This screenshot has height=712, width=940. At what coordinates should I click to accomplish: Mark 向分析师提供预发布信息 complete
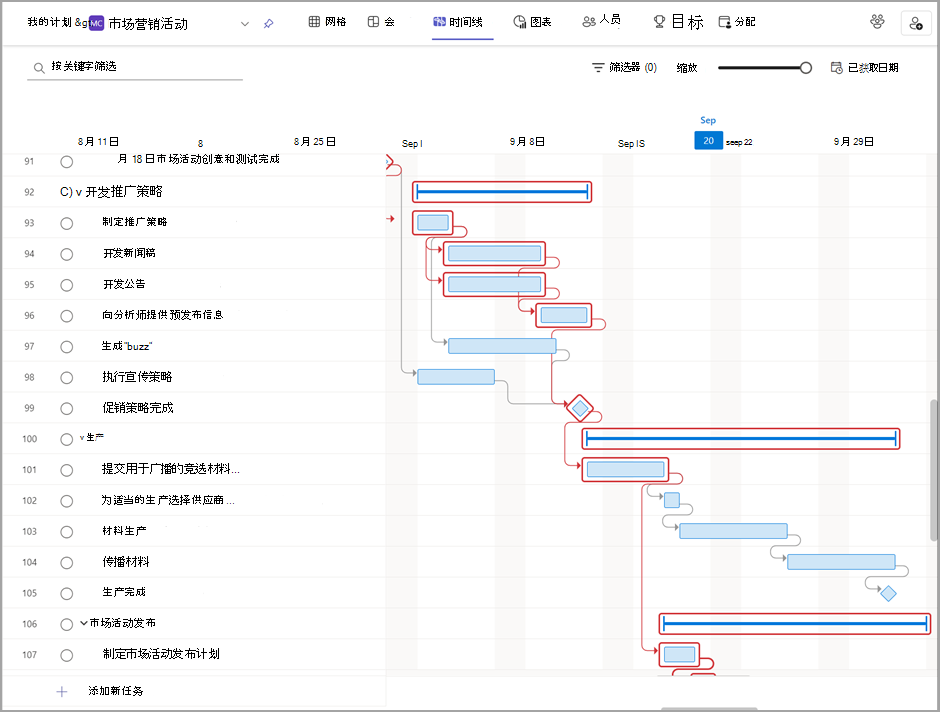tap(67, 316)
